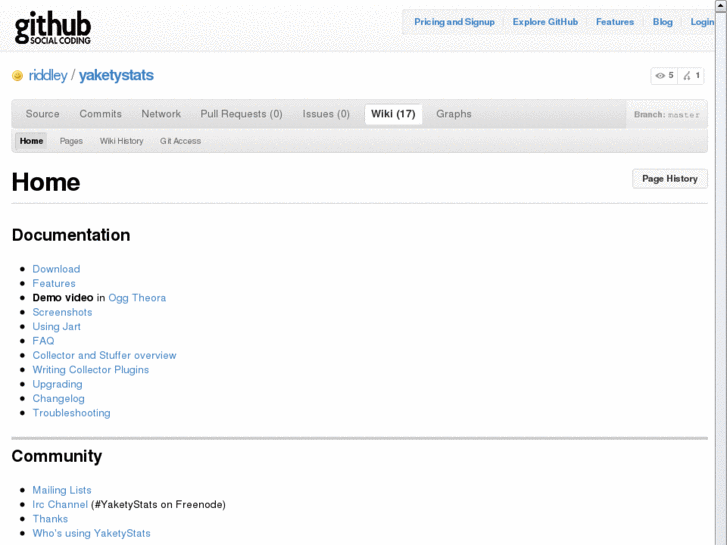Open Collector and Stuffer overview link
This screenshot has width=727, height=545.
104,355
